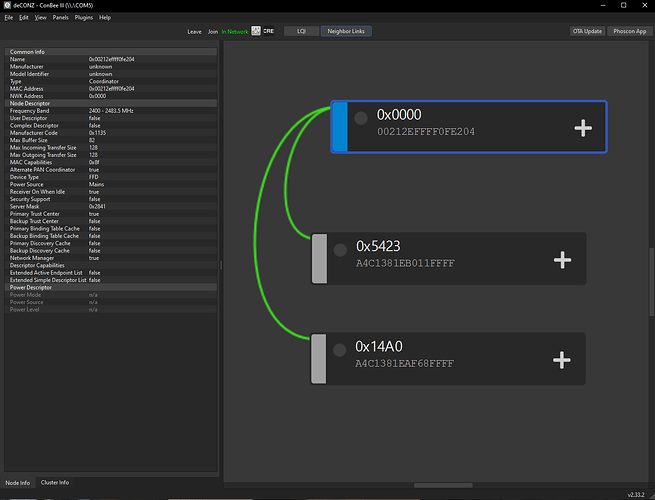
Task: Open the Plugins menu
Action: 84,18
